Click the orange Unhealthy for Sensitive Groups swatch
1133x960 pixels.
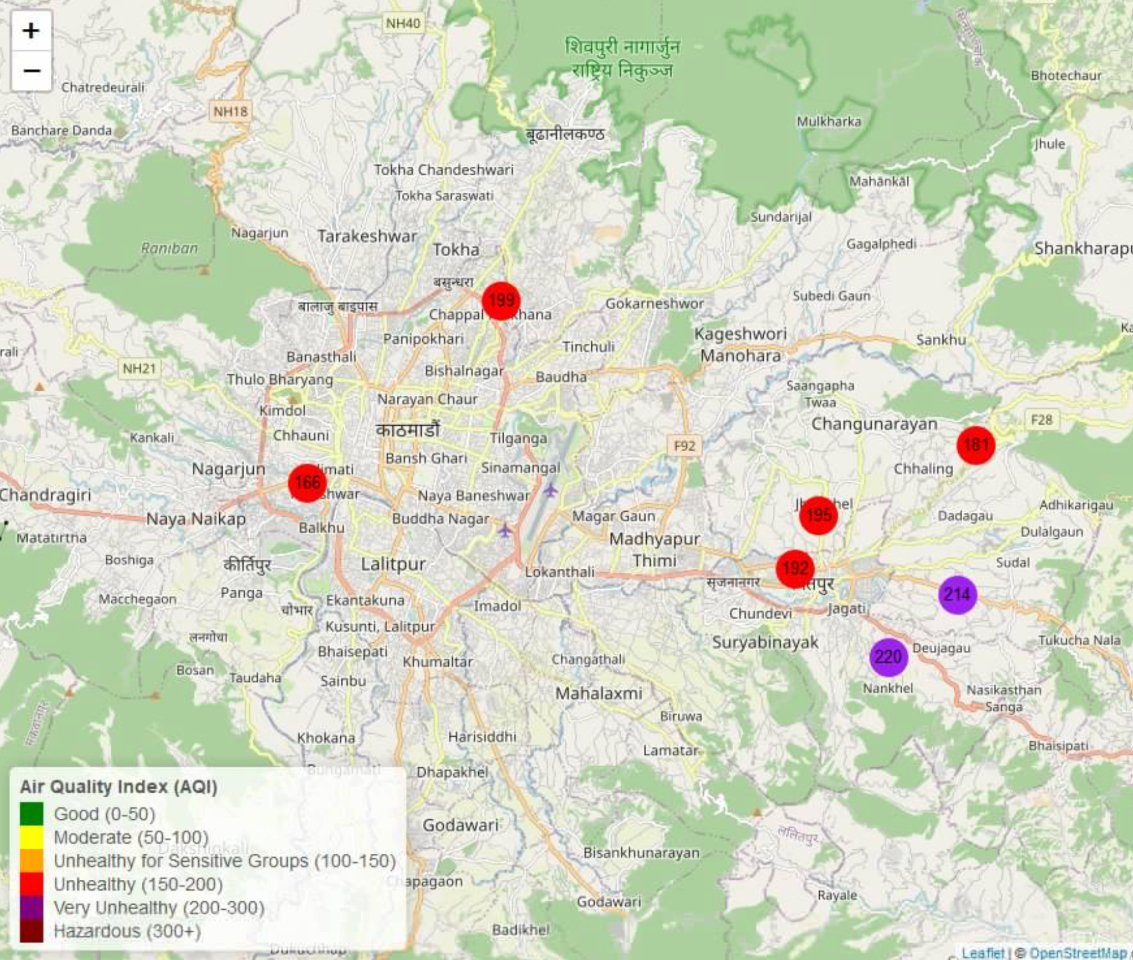pyautogui.click(x=32, y=861)
